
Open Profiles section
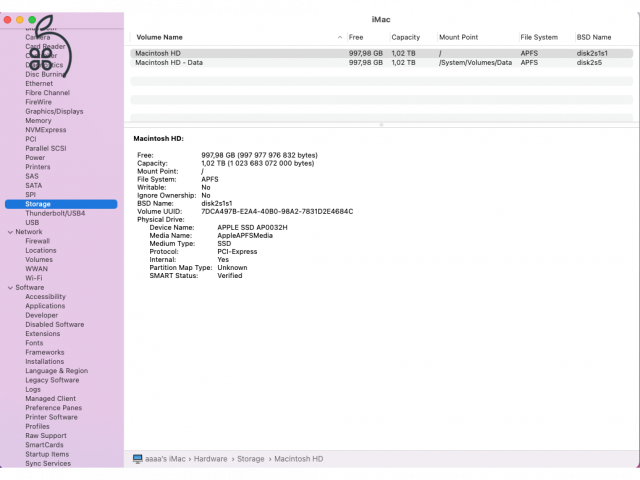coord(37,426)
